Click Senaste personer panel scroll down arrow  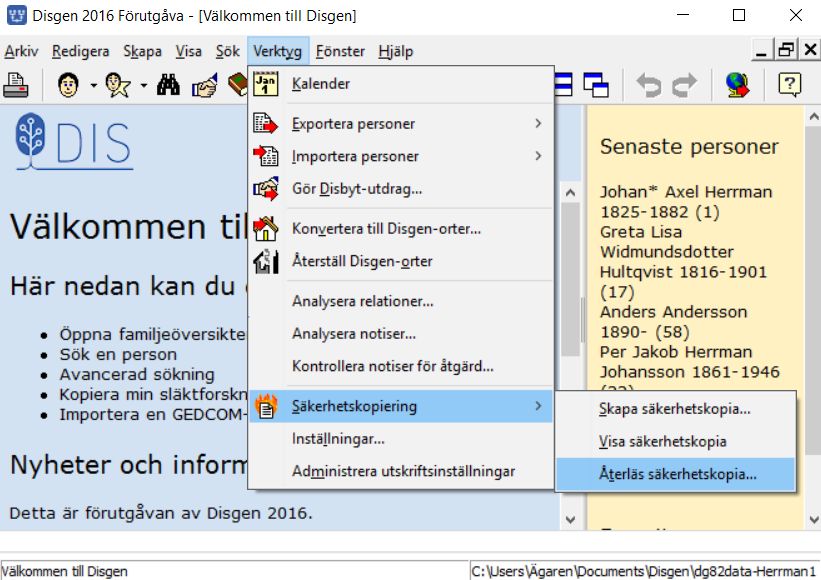[814, 520]
